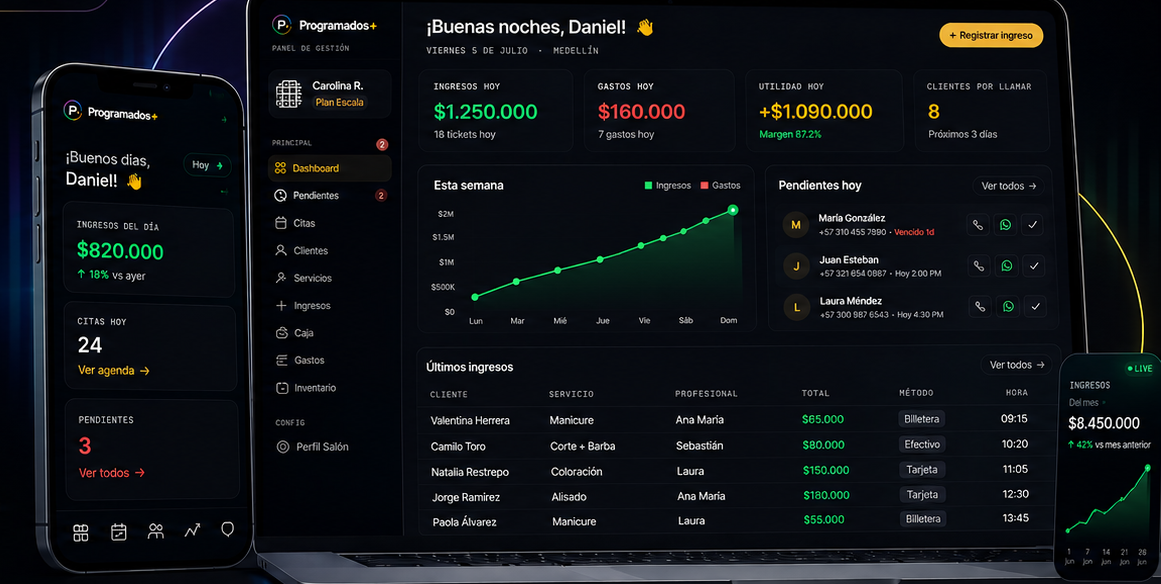Viewport: 1161px width, 584px height.
Task: Click Vencido 1d label
Action: click(x=914, y=232)
